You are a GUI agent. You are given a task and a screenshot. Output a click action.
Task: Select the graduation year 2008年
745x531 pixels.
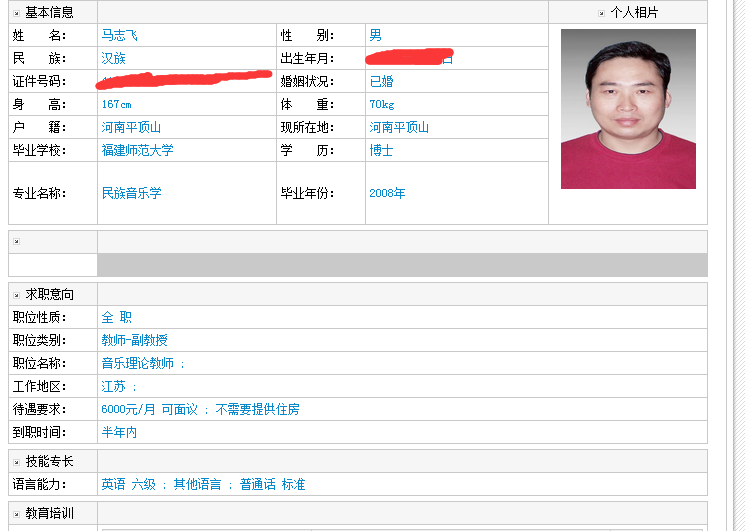(387, 193)
